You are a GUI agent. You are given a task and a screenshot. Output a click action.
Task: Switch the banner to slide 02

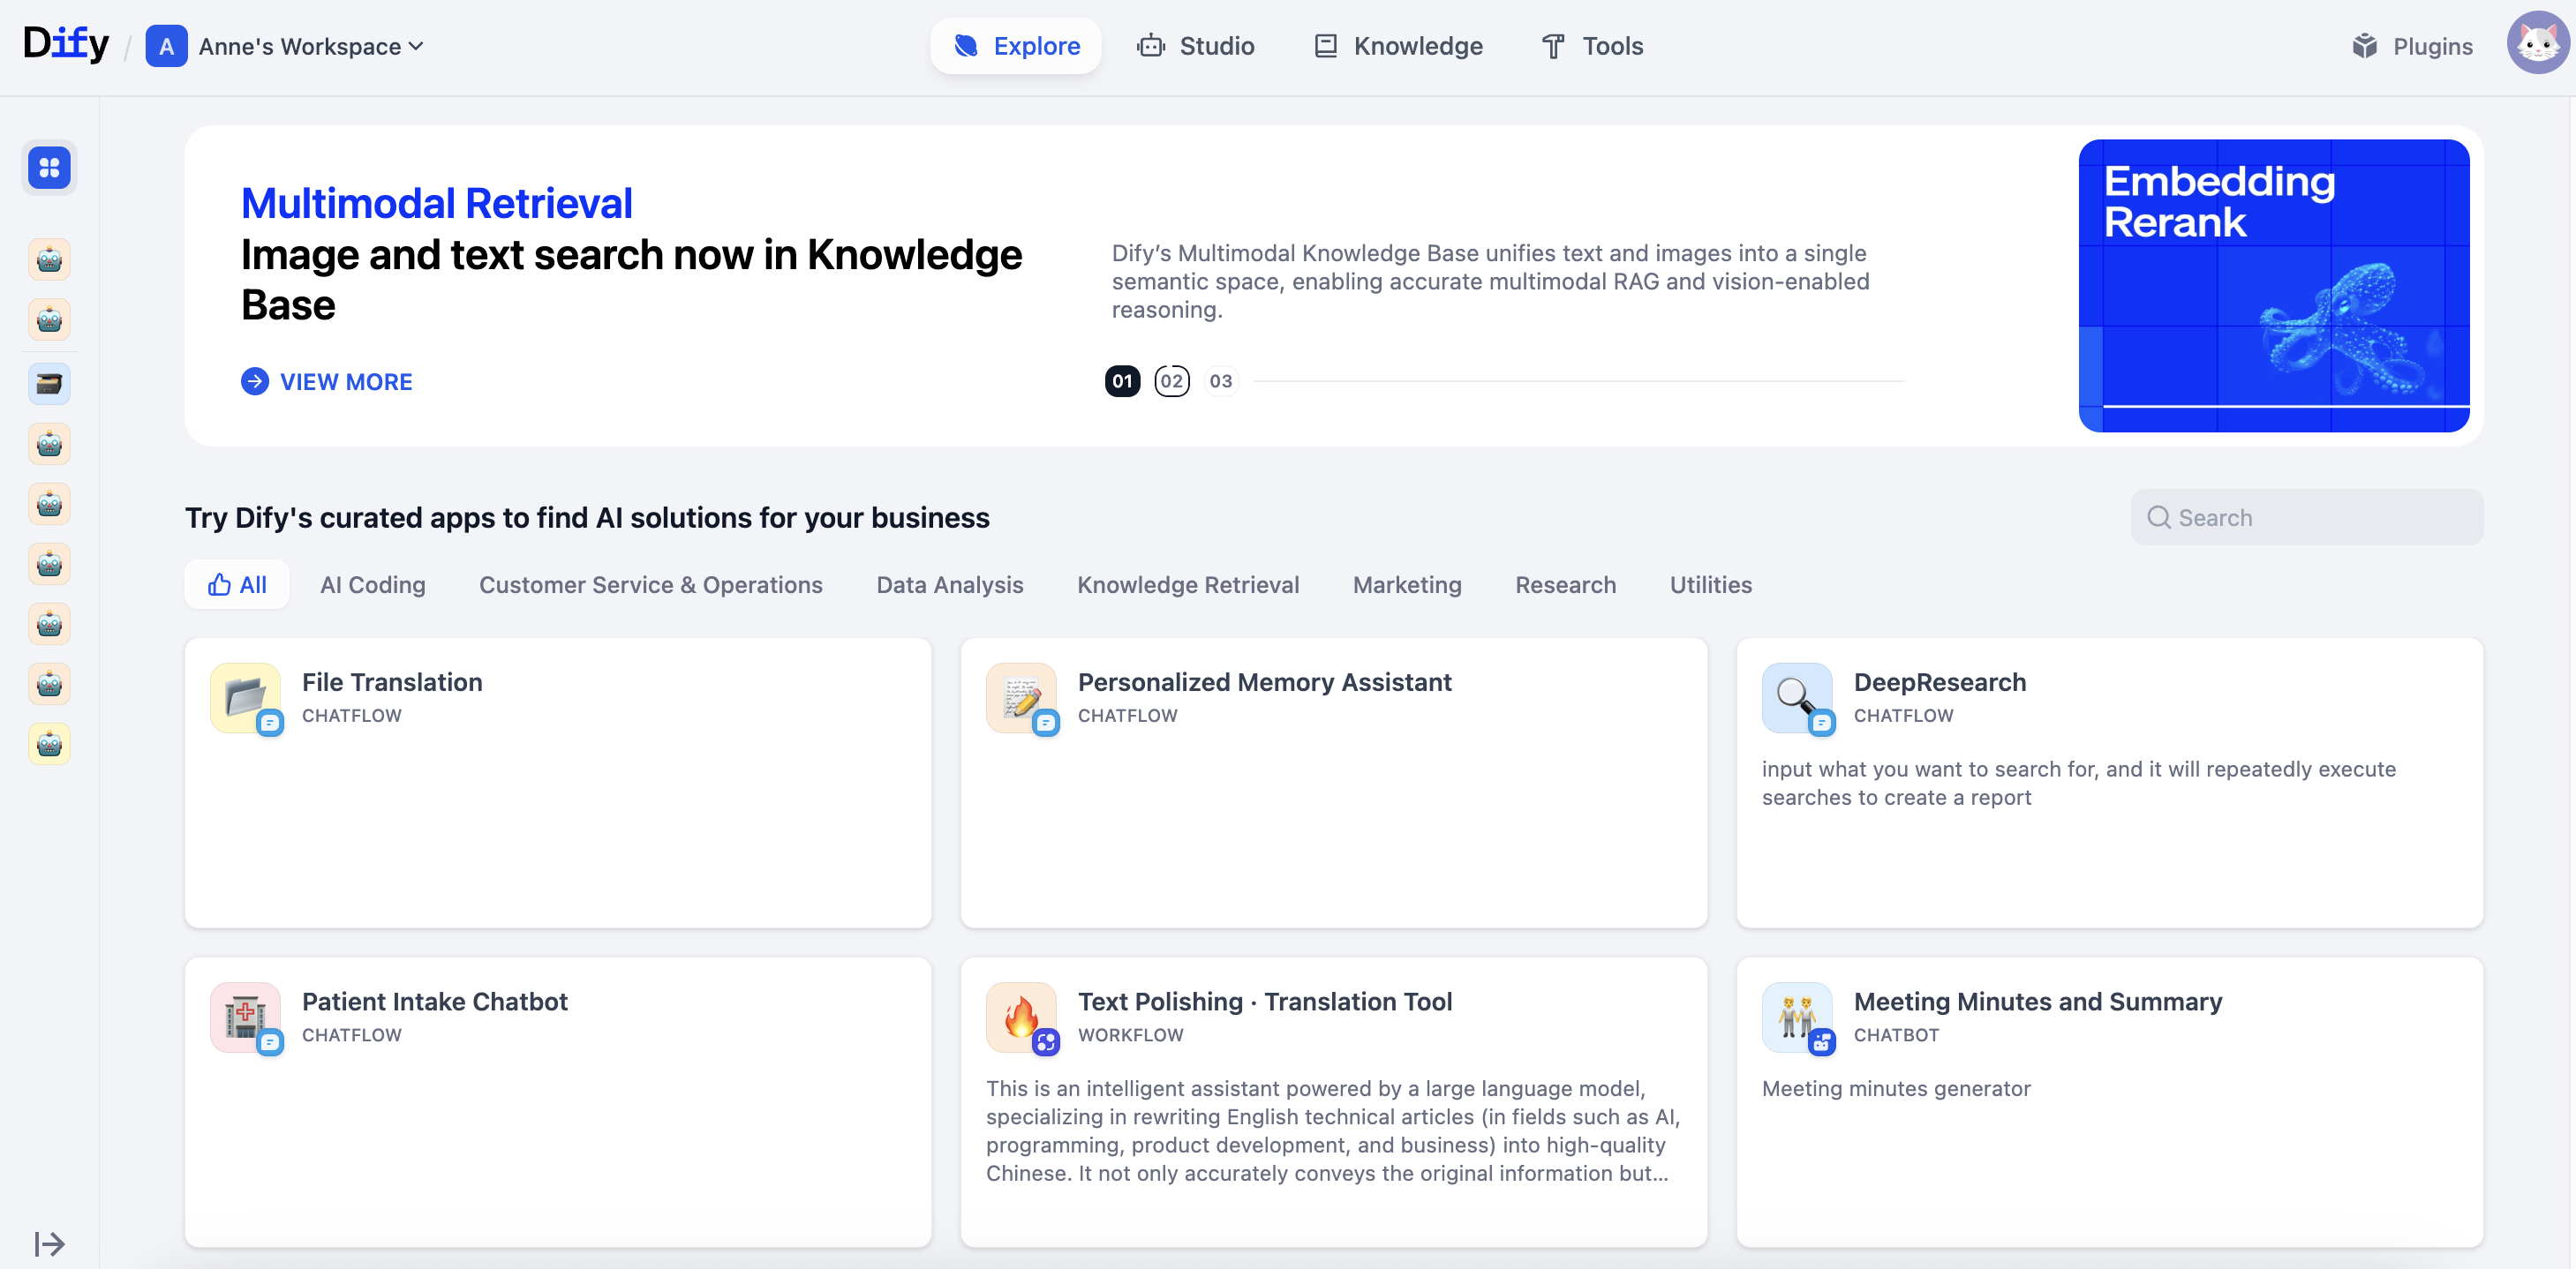coord(1171,381)
